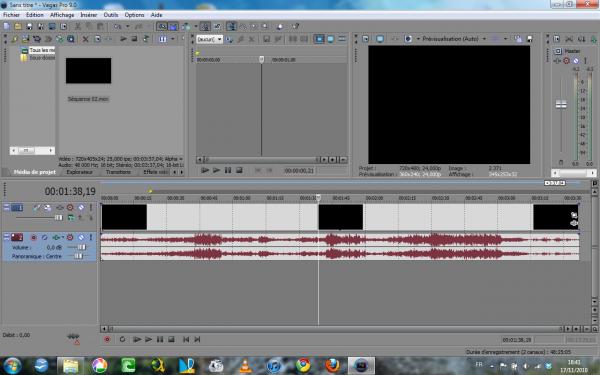Image resolution: width=600 pixels, height=375 pixels.
Task: Click the save snapshot icon in the preview toolbar
Action: click(530, 39)
